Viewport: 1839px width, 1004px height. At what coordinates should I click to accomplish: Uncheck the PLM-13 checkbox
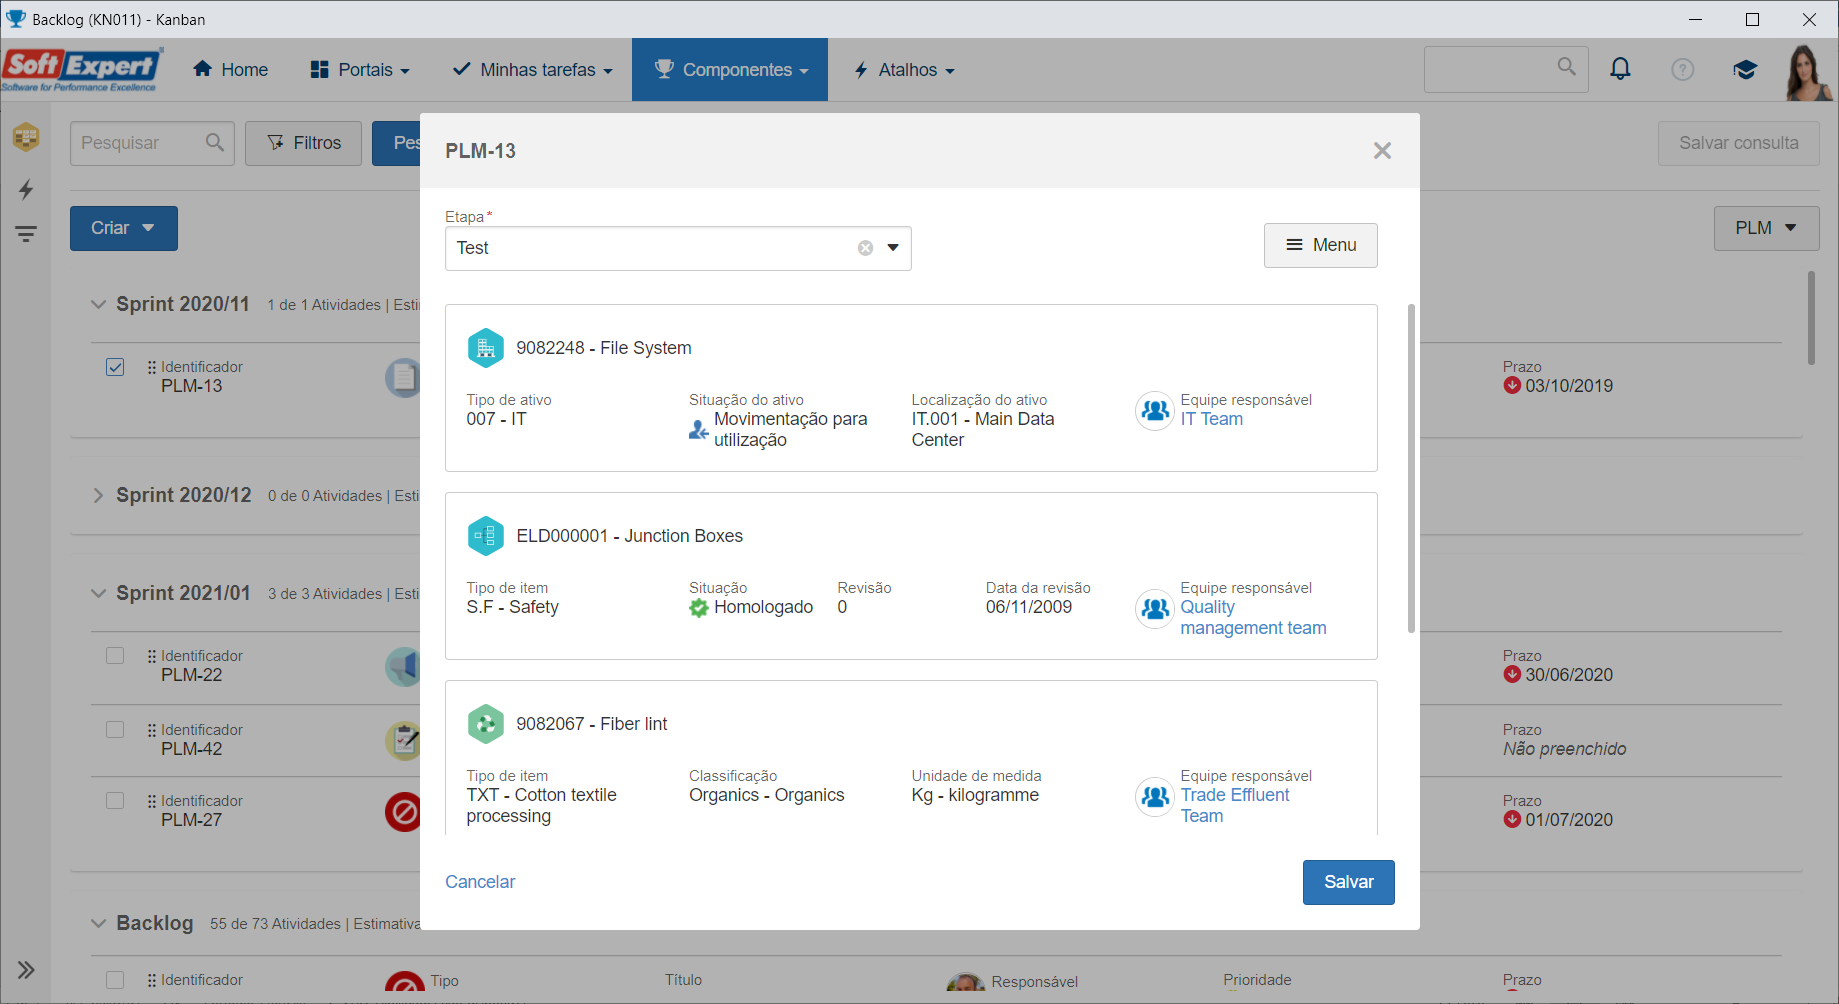115,367
